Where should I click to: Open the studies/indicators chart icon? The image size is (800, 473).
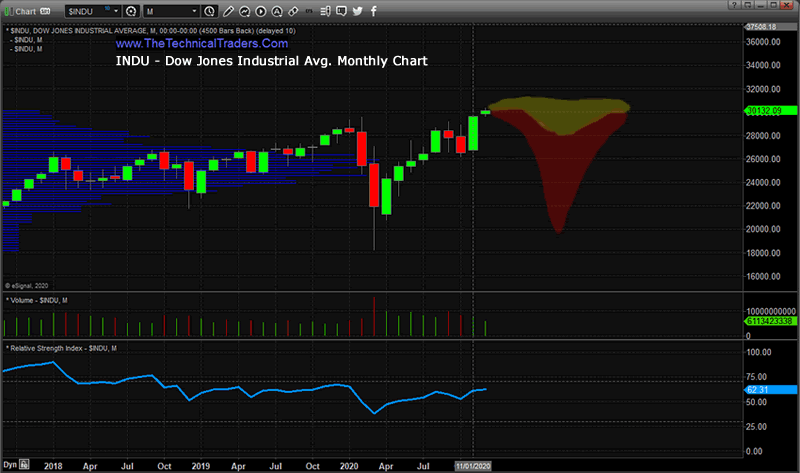pyautogui.click(x=244, y=11)
